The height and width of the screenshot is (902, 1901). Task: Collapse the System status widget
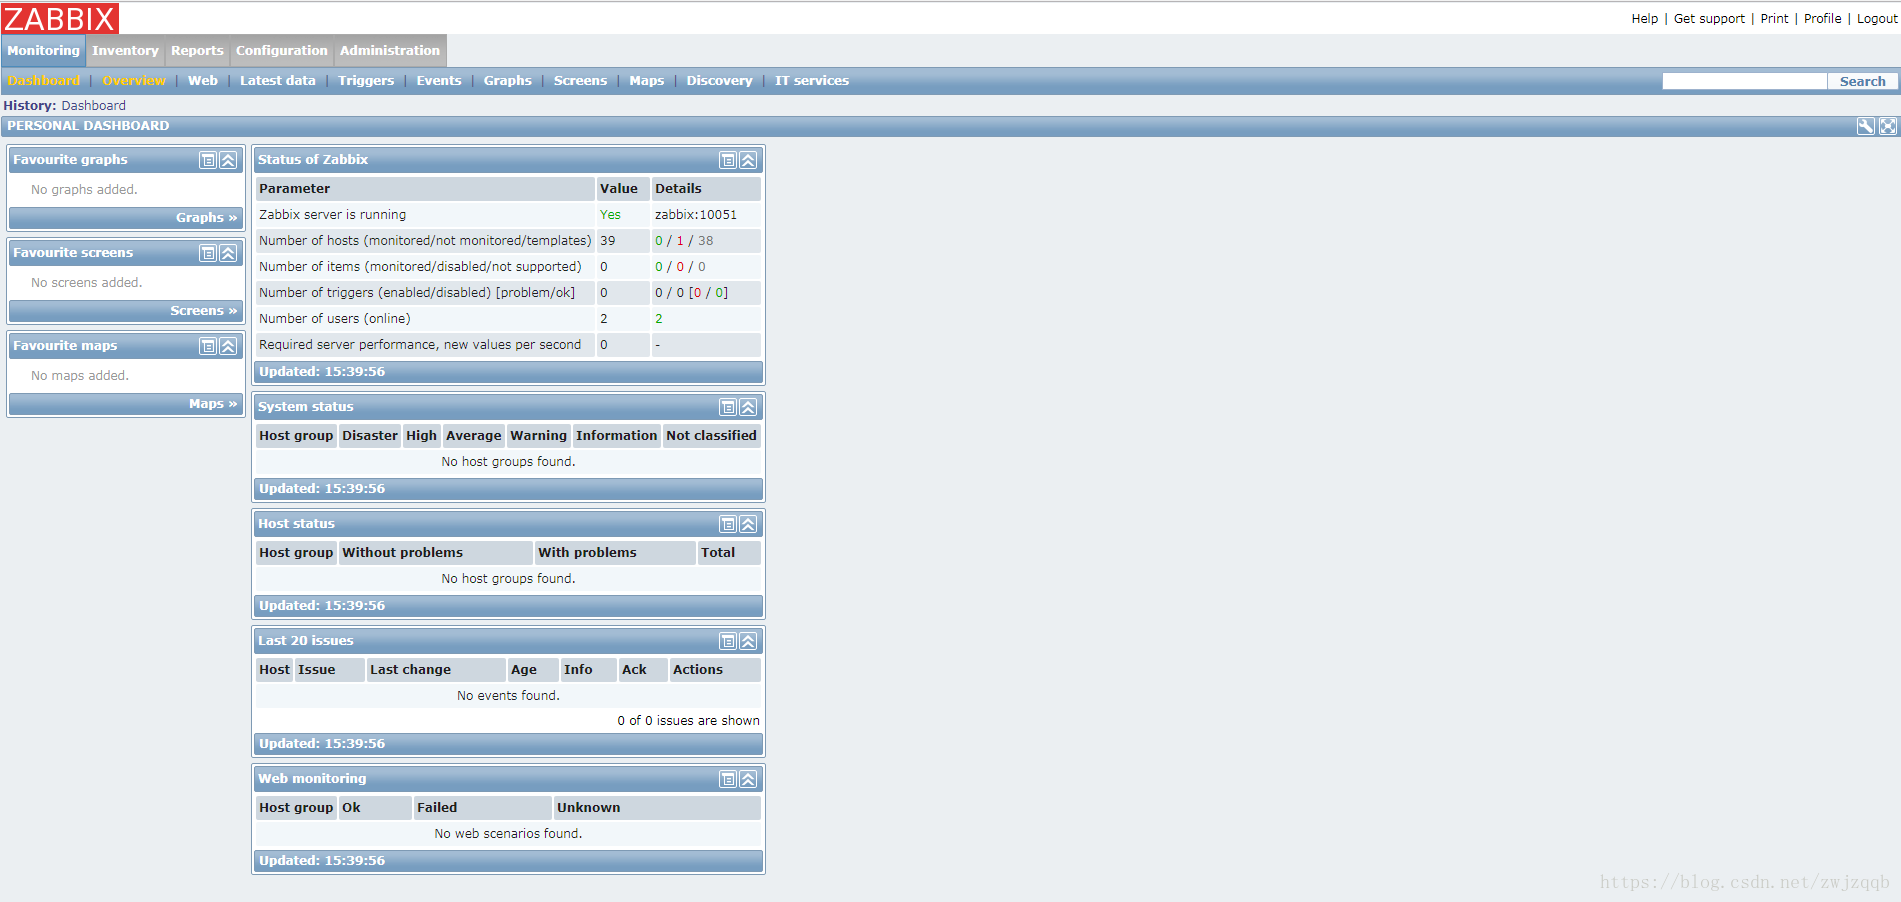tap(748, 407)
